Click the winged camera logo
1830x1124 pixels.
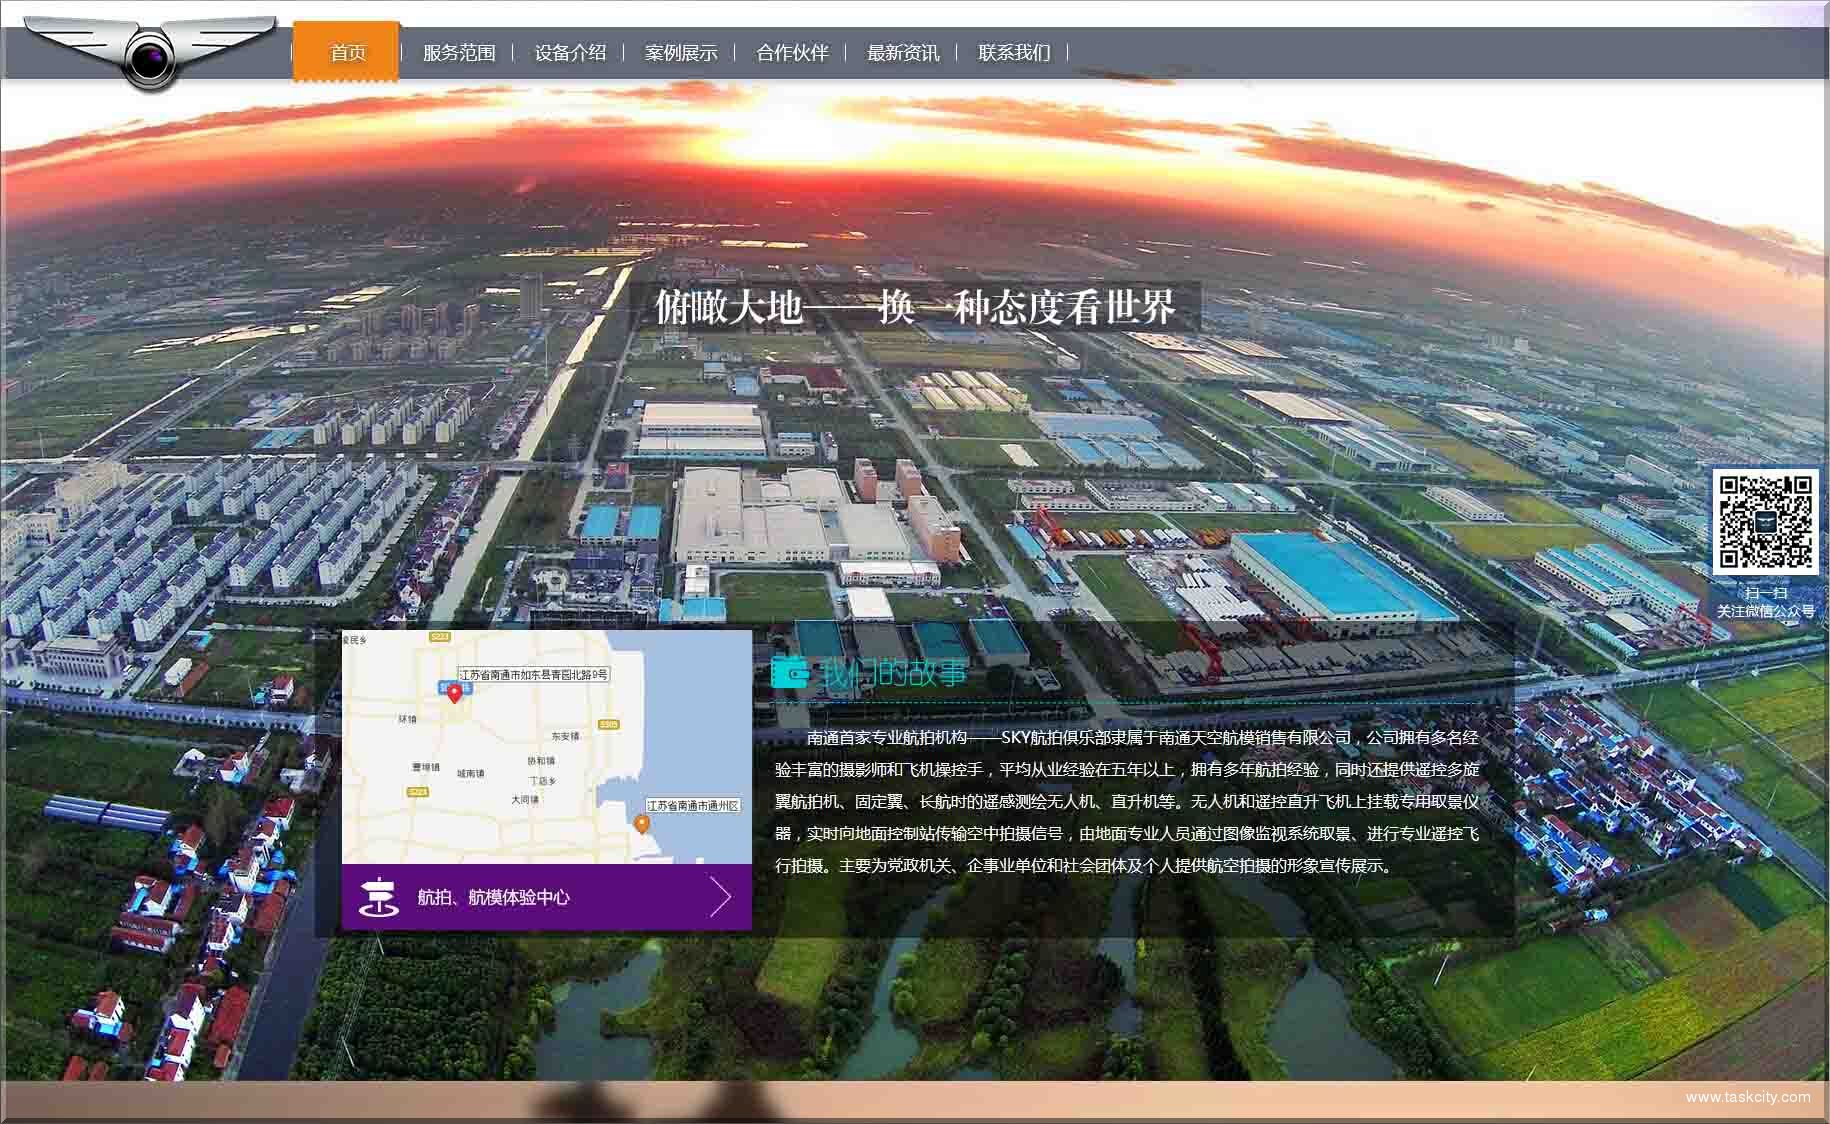150,53
